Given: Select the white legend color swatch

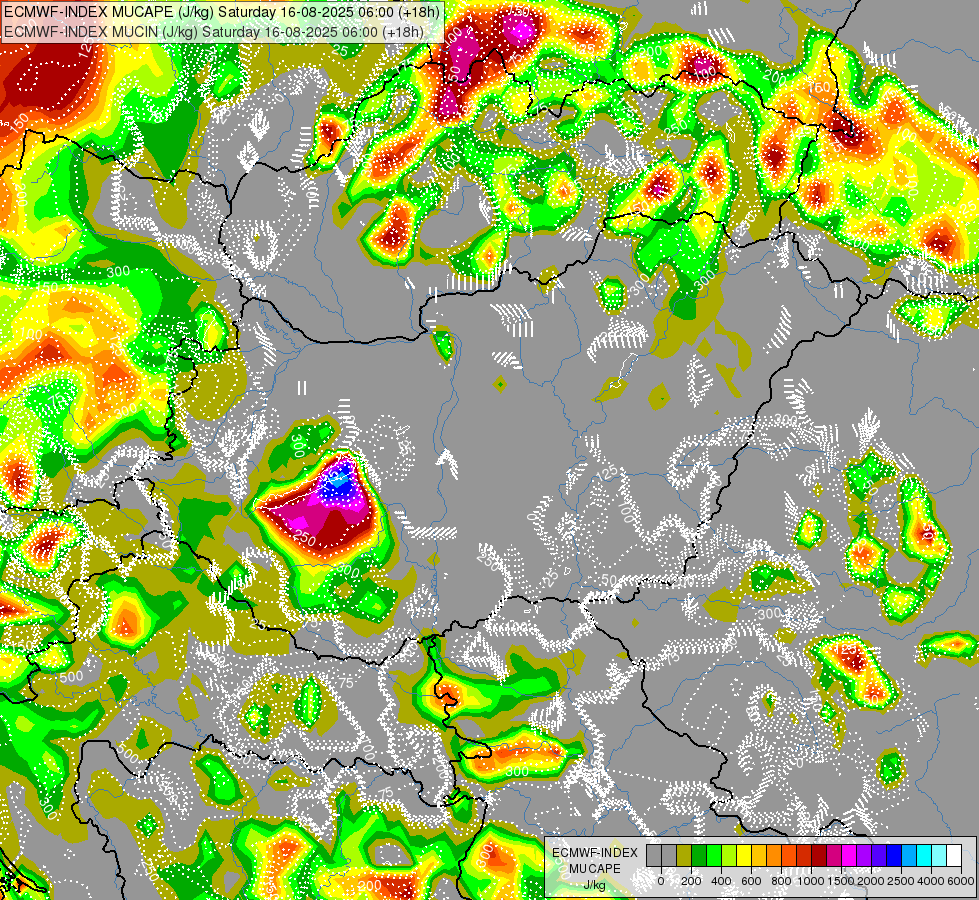Looking at the screenshot, I should [x=955, y=855].
